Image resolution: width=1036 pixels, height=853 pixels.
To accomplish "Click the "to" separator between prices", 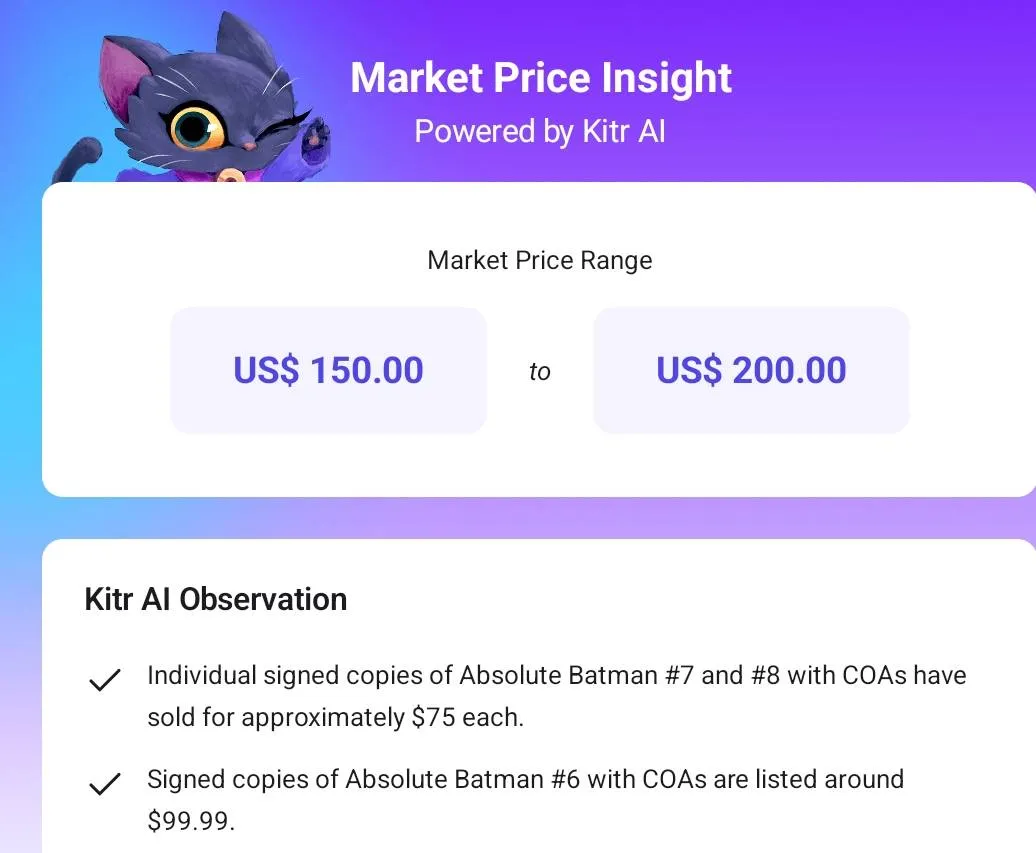I will tap(539, 372).
